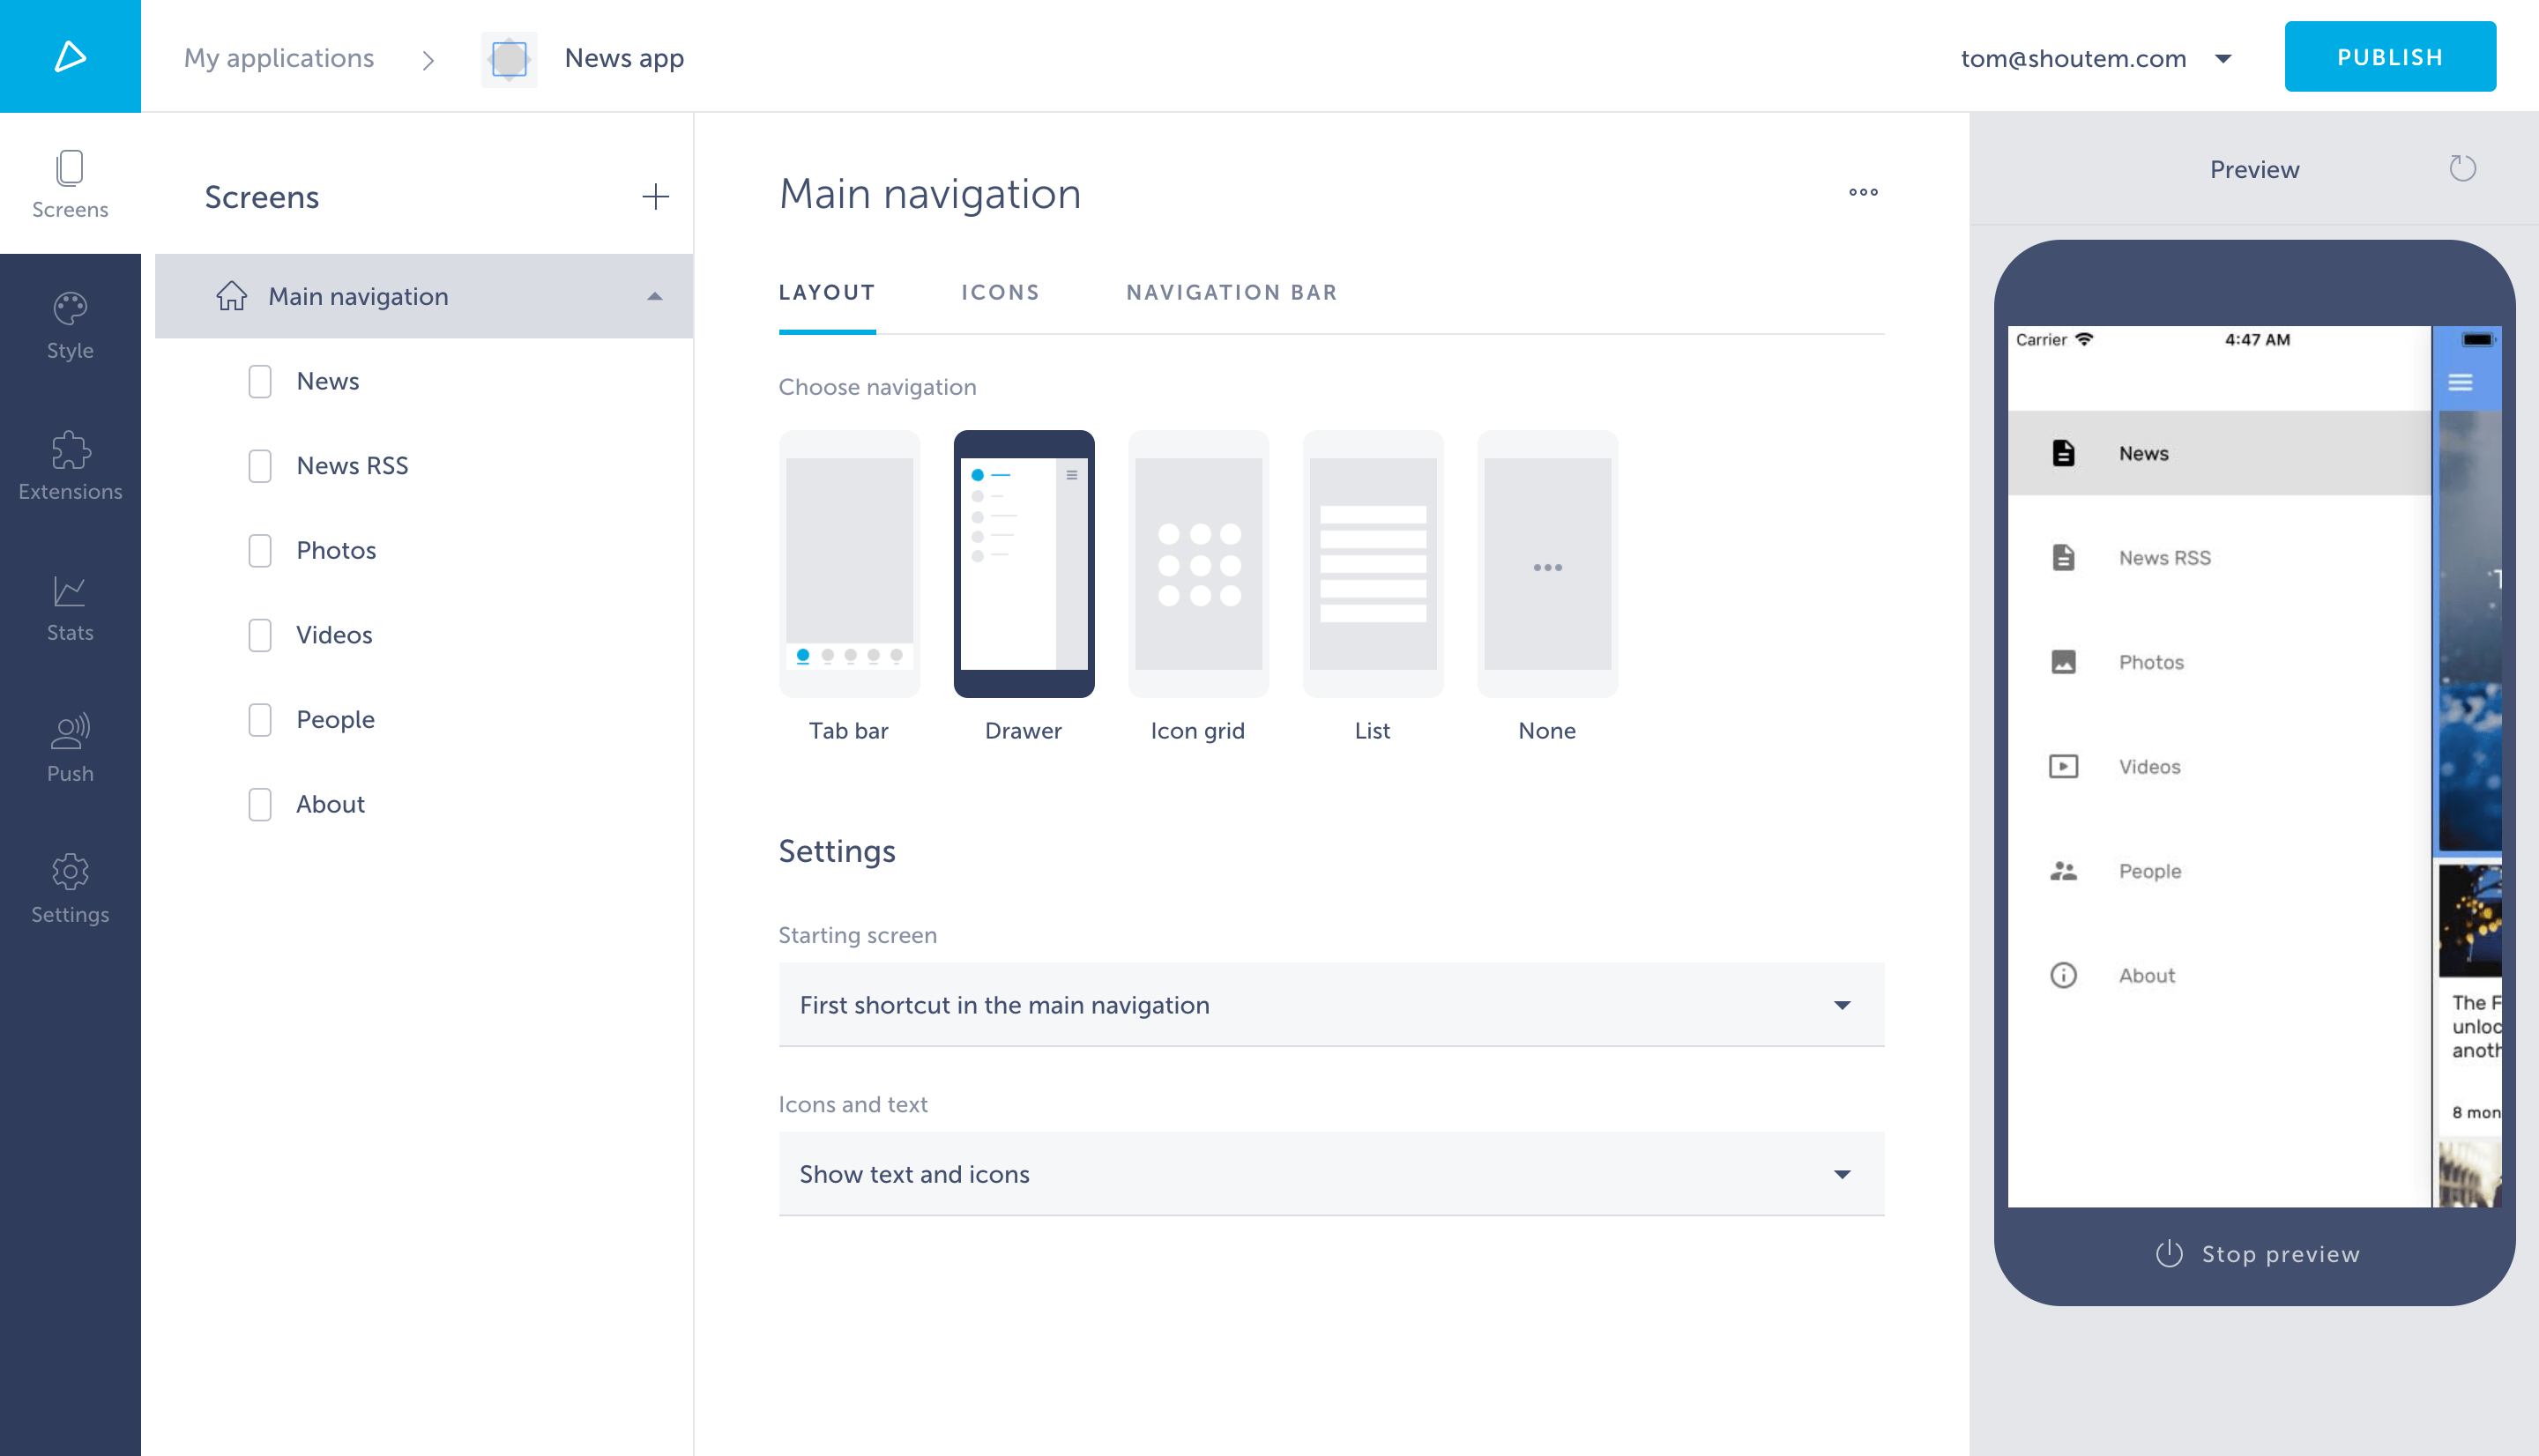
Task: Open the Starting screen dropdown
Action: (x=1330, y=1004)
